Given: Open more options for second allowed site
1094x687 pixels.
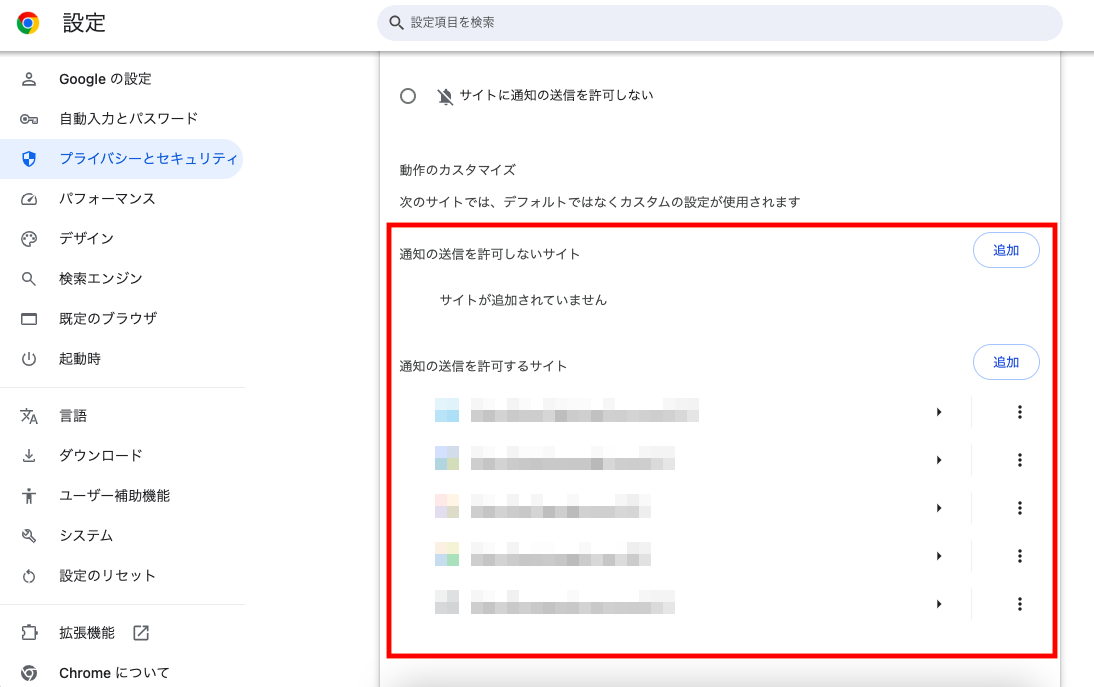Looking at the screenshot, I should click(1020, 460).
